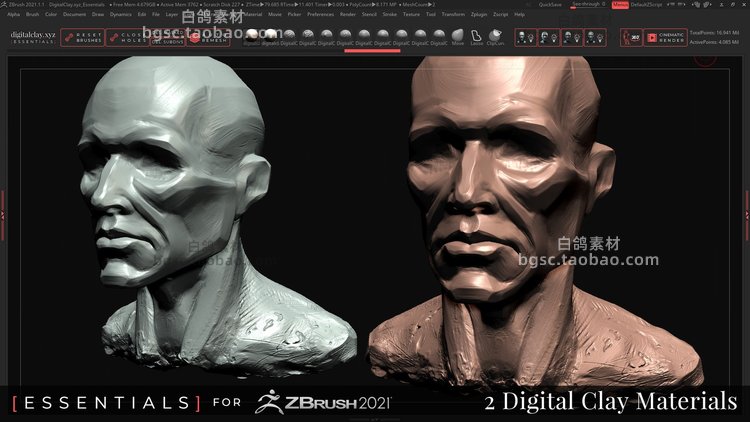750x422 pixels.
Task: Expand the right tray divider handle
Action: point(747,215)
